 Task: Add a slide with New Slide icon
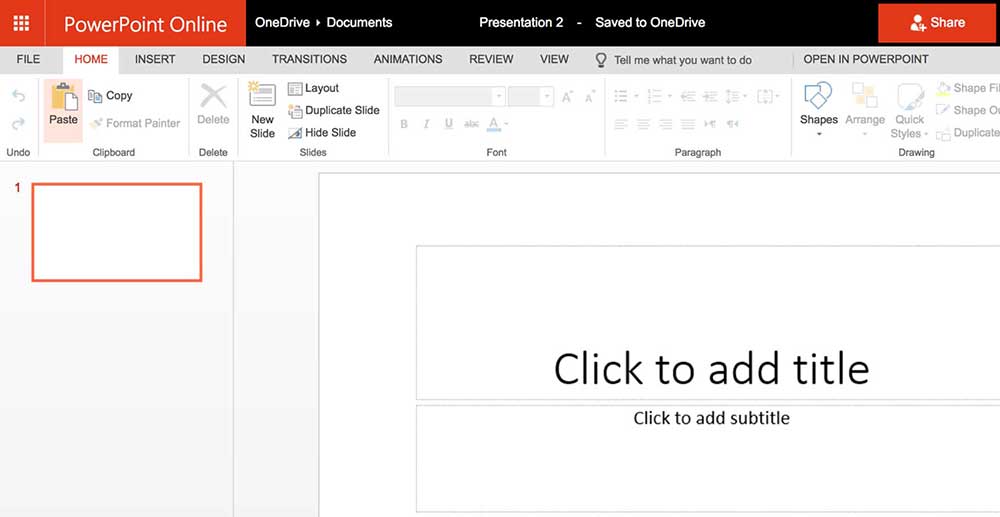(262, 98)
